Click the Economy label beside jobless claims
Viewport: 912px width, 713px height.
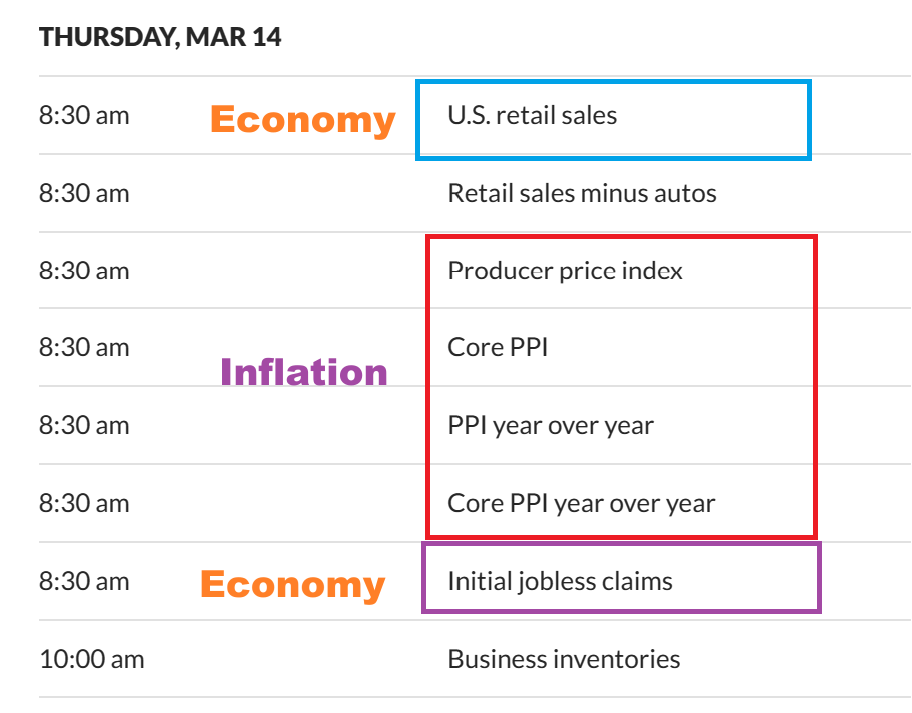point(292,584)
